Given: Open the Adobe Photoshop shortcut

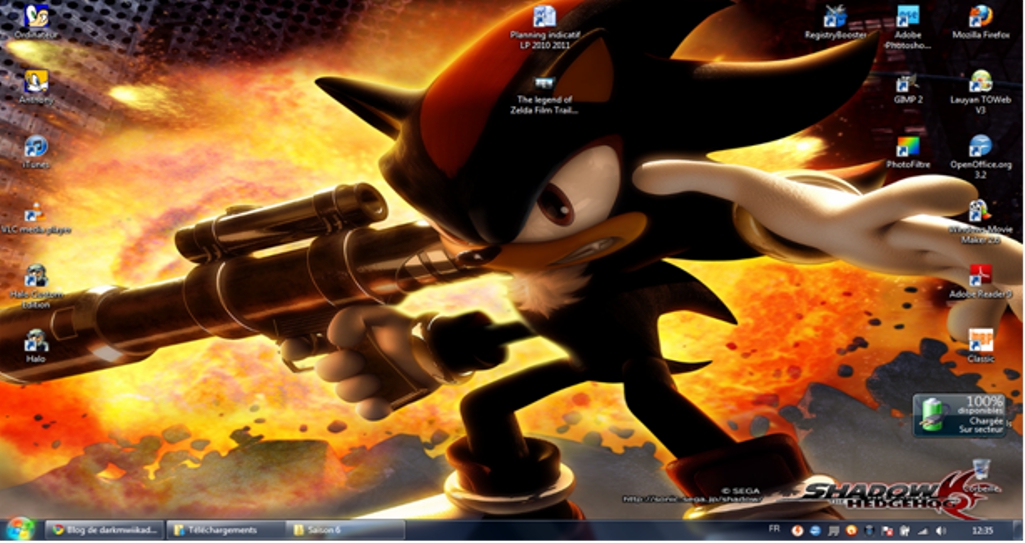Looking at the screenshot, I should point(908,27).
